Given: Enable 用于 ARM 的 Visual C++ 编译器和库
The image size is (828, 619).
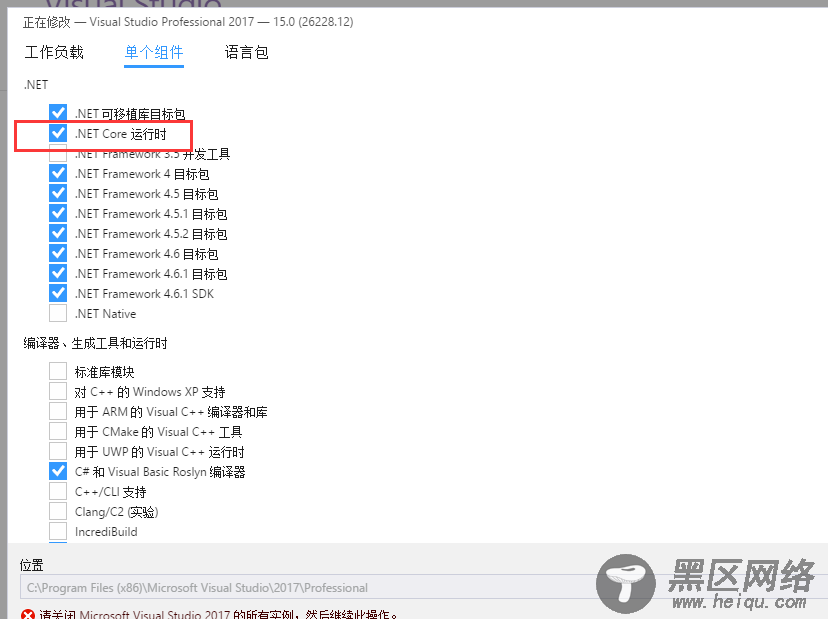Looking at the screenshot, I should click(x=58, y=411).
